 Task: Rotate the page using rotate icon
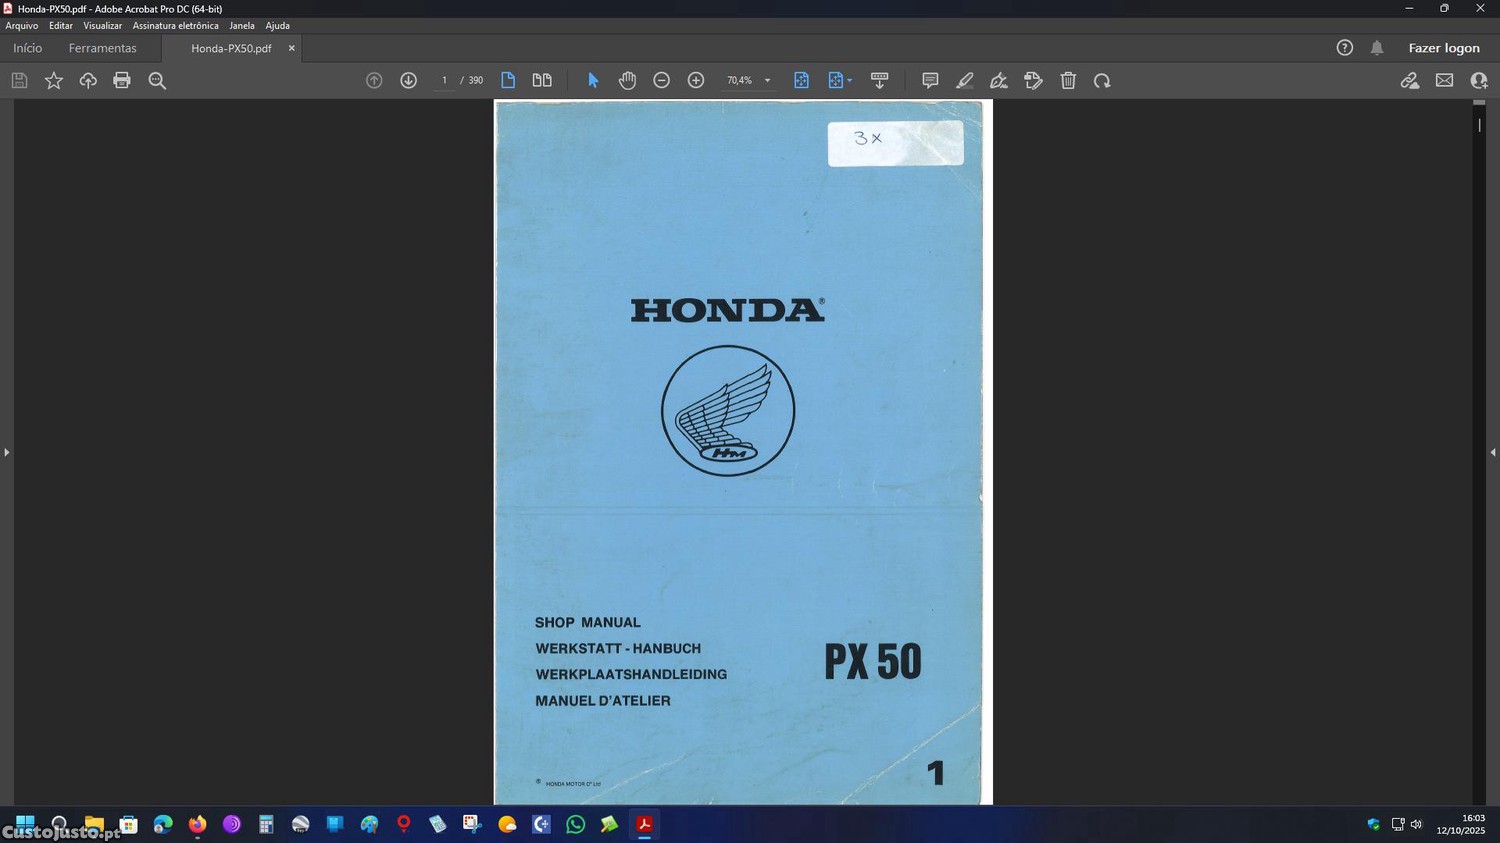(1102, 81)
